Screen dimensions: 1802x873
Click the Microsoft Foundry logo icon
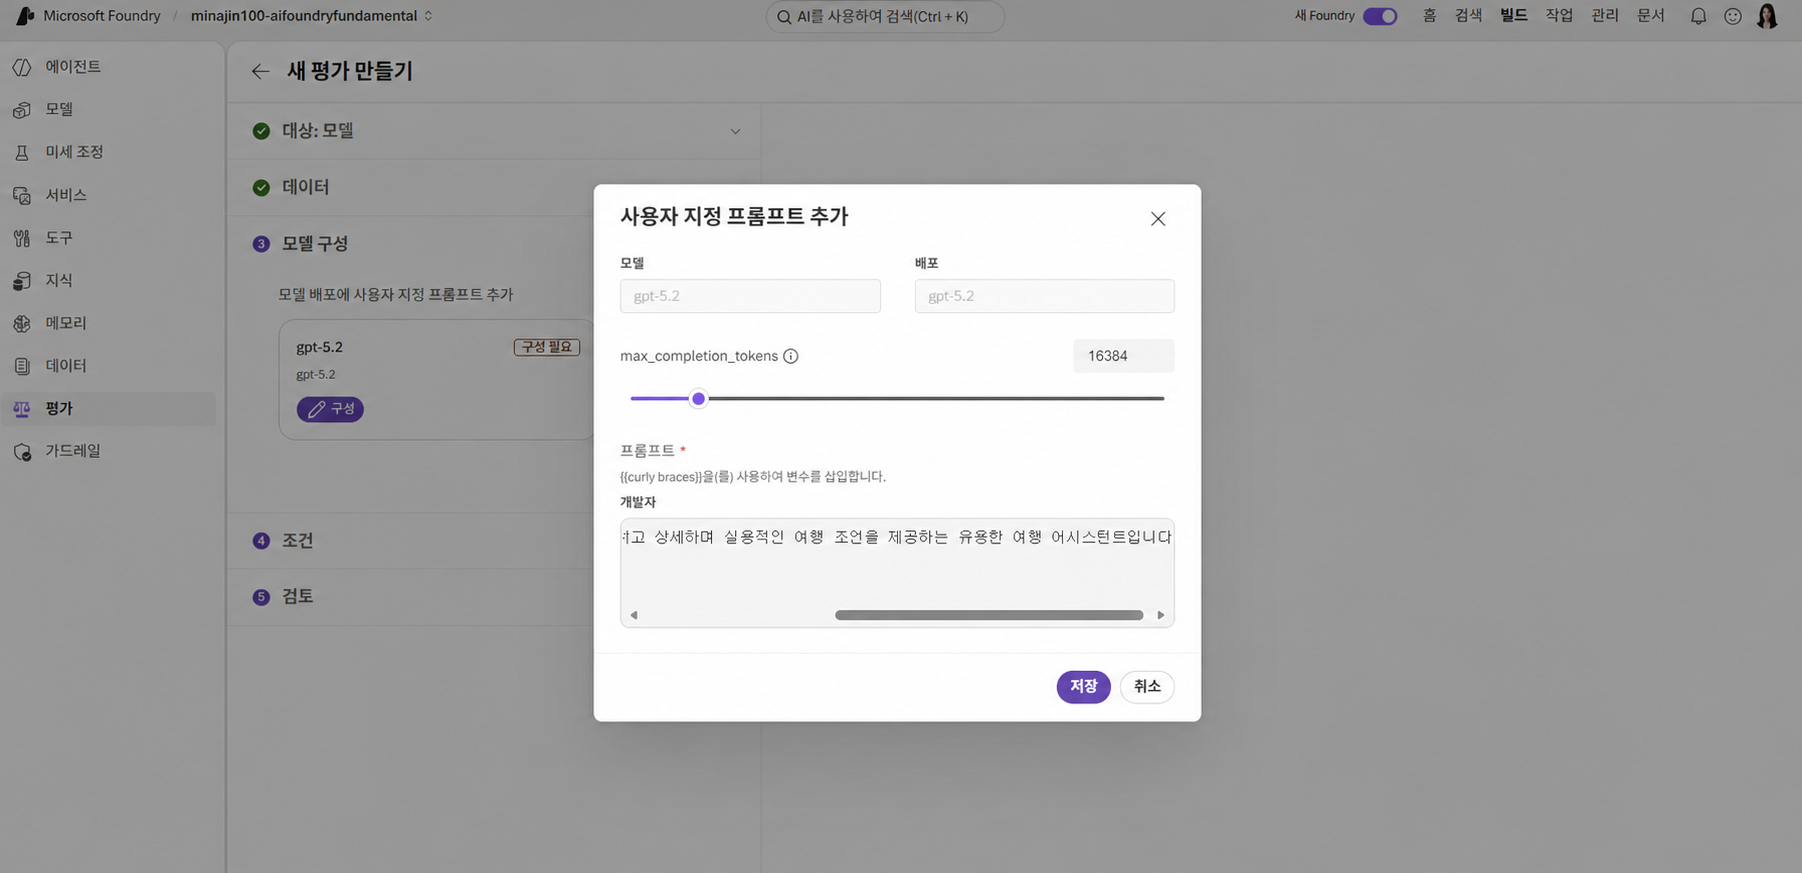(25, 16)
